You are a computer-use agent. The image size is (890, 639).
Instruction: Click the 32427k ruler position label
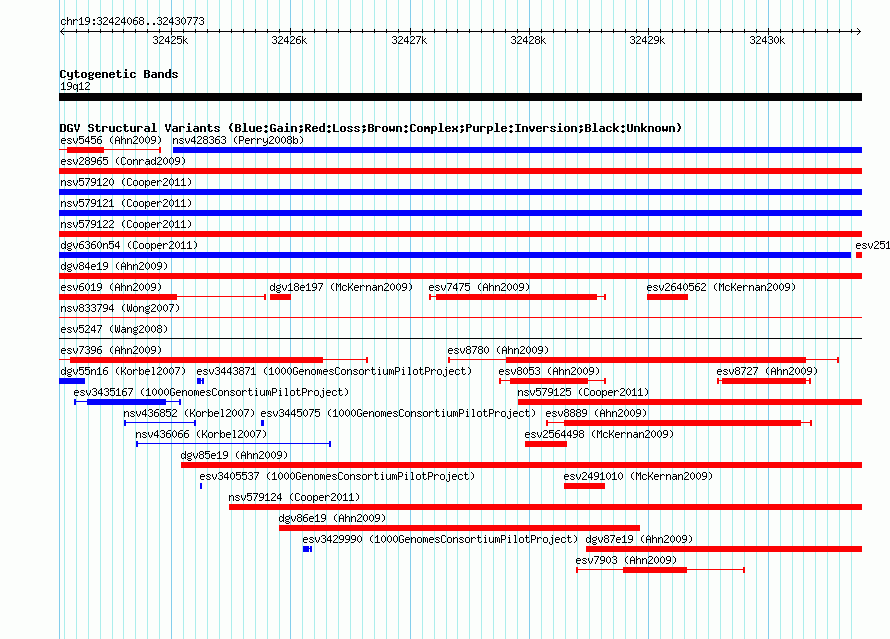409,40
